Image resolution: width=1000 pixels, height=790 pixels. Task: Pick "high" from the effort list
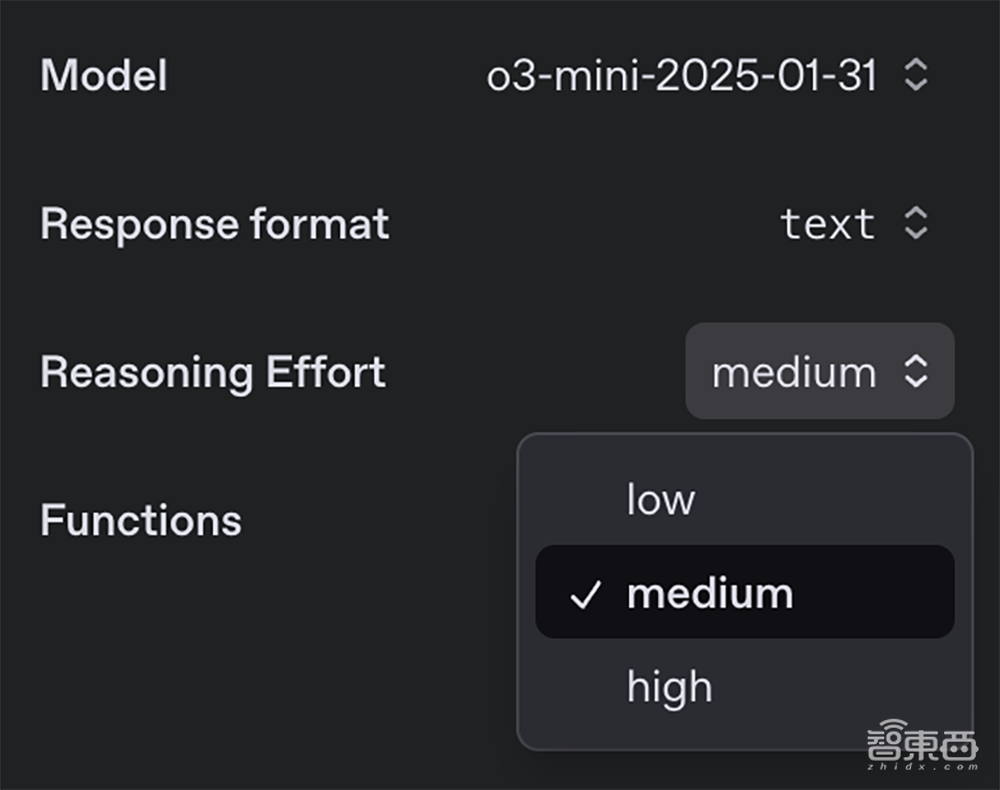point(669,687)
